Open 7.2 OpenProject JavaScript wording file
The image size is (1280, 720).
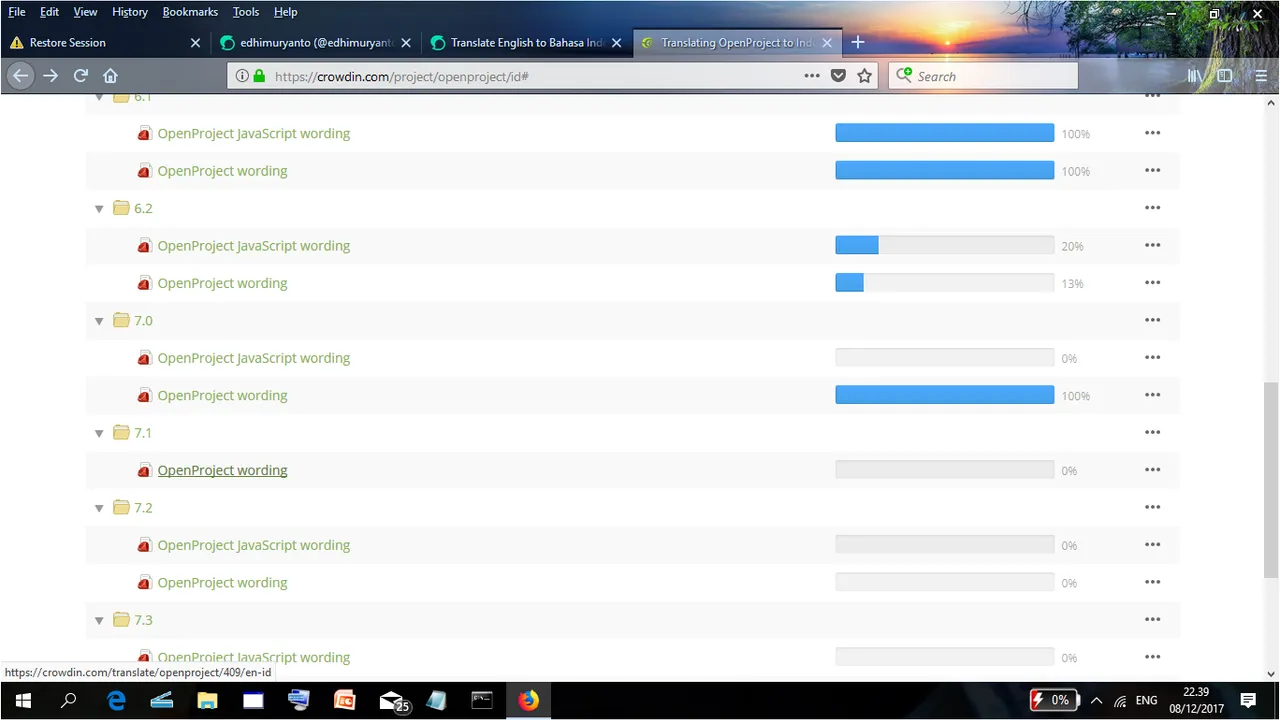[254, 545]
